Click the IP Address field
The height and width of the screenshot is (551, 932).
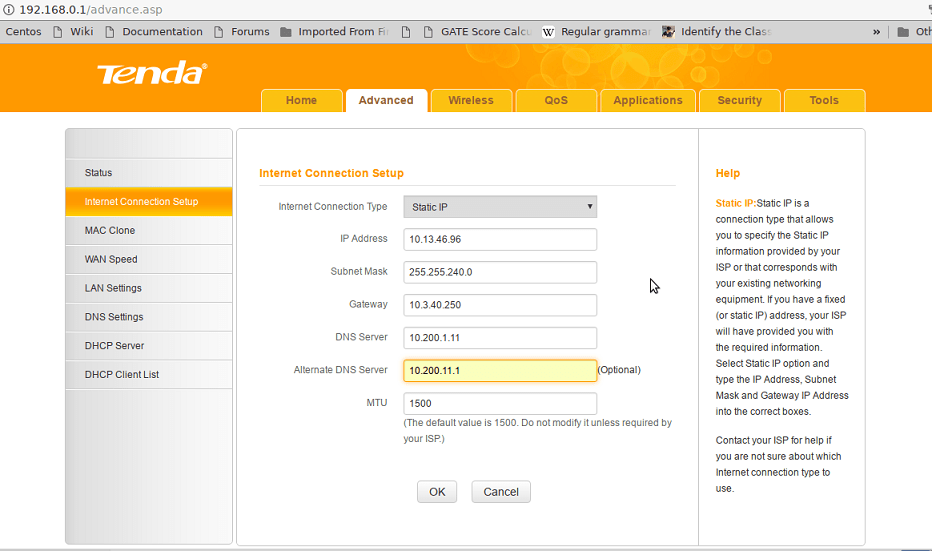click(500, 240)
